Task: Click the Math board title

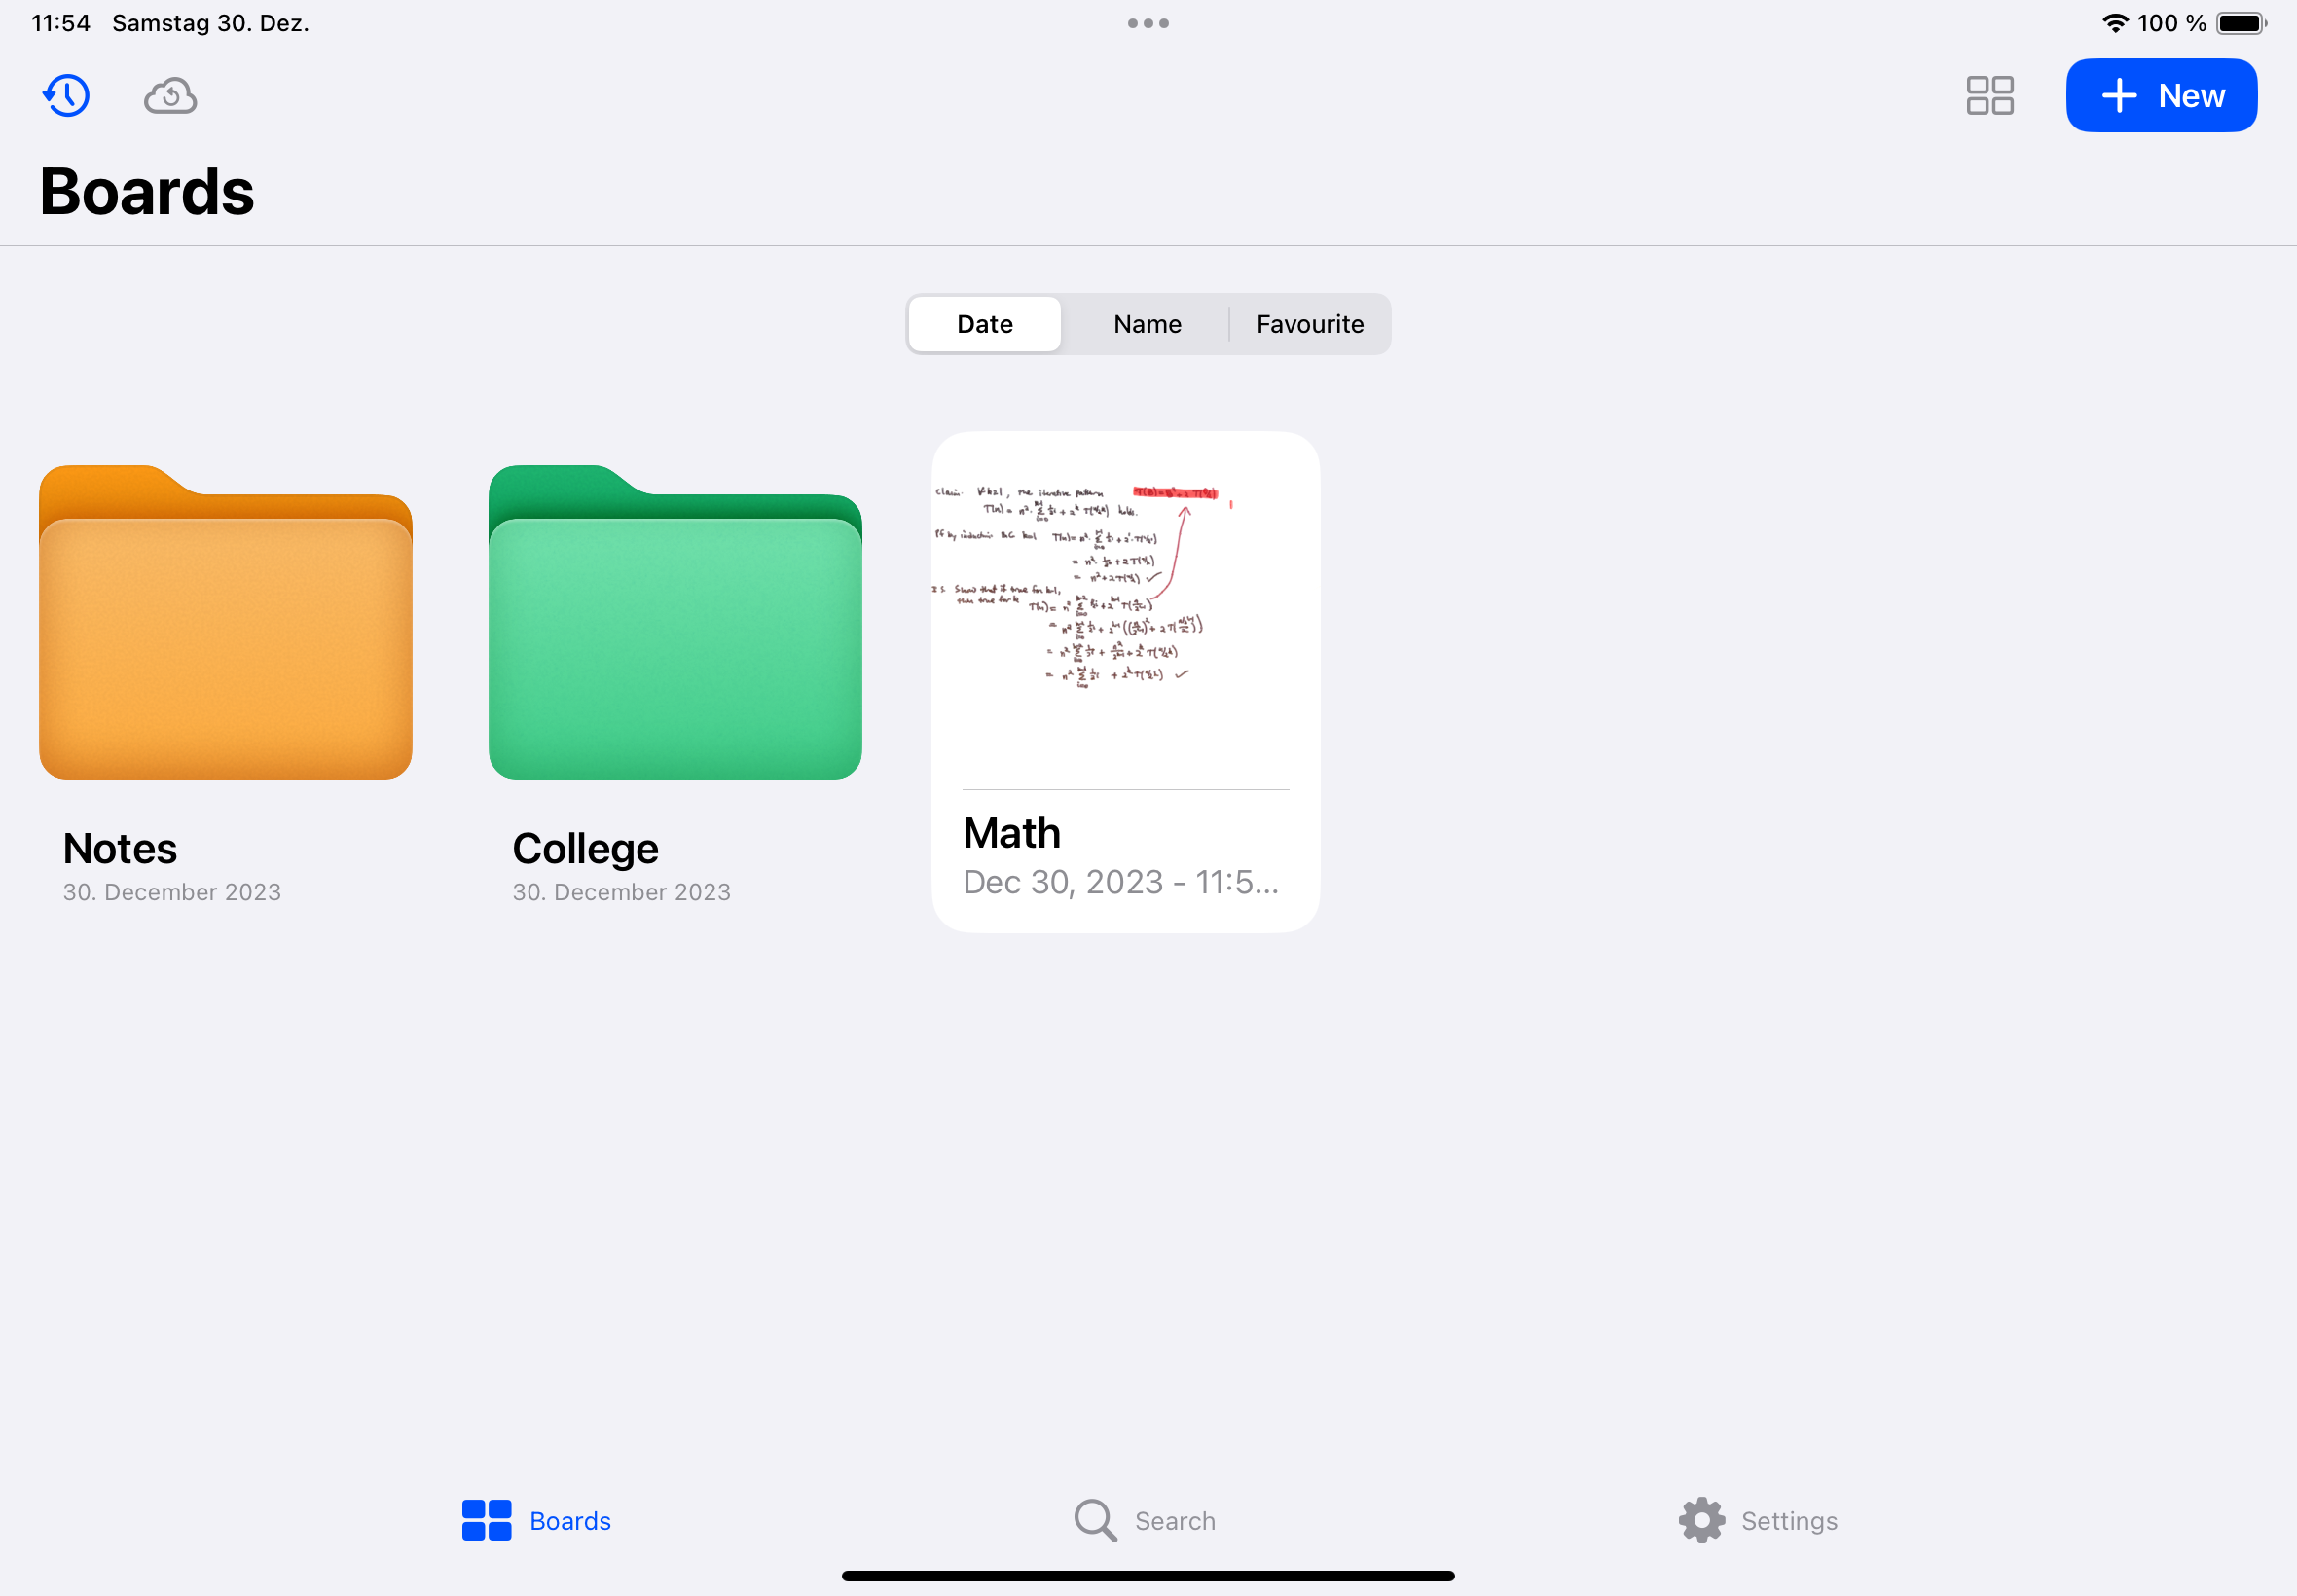Action: coord(1011,833)
